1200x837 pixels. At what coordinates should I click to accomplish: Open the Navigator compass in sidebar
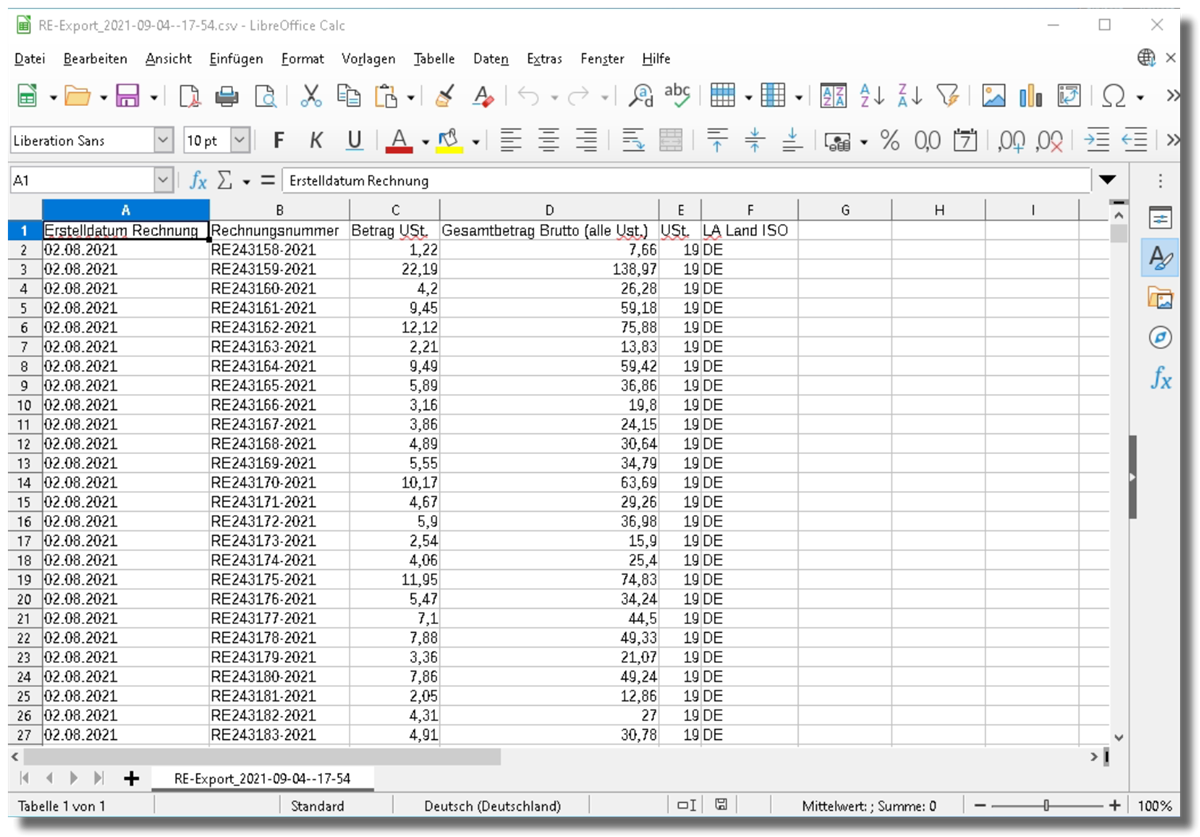click(x=1160, y=337)
